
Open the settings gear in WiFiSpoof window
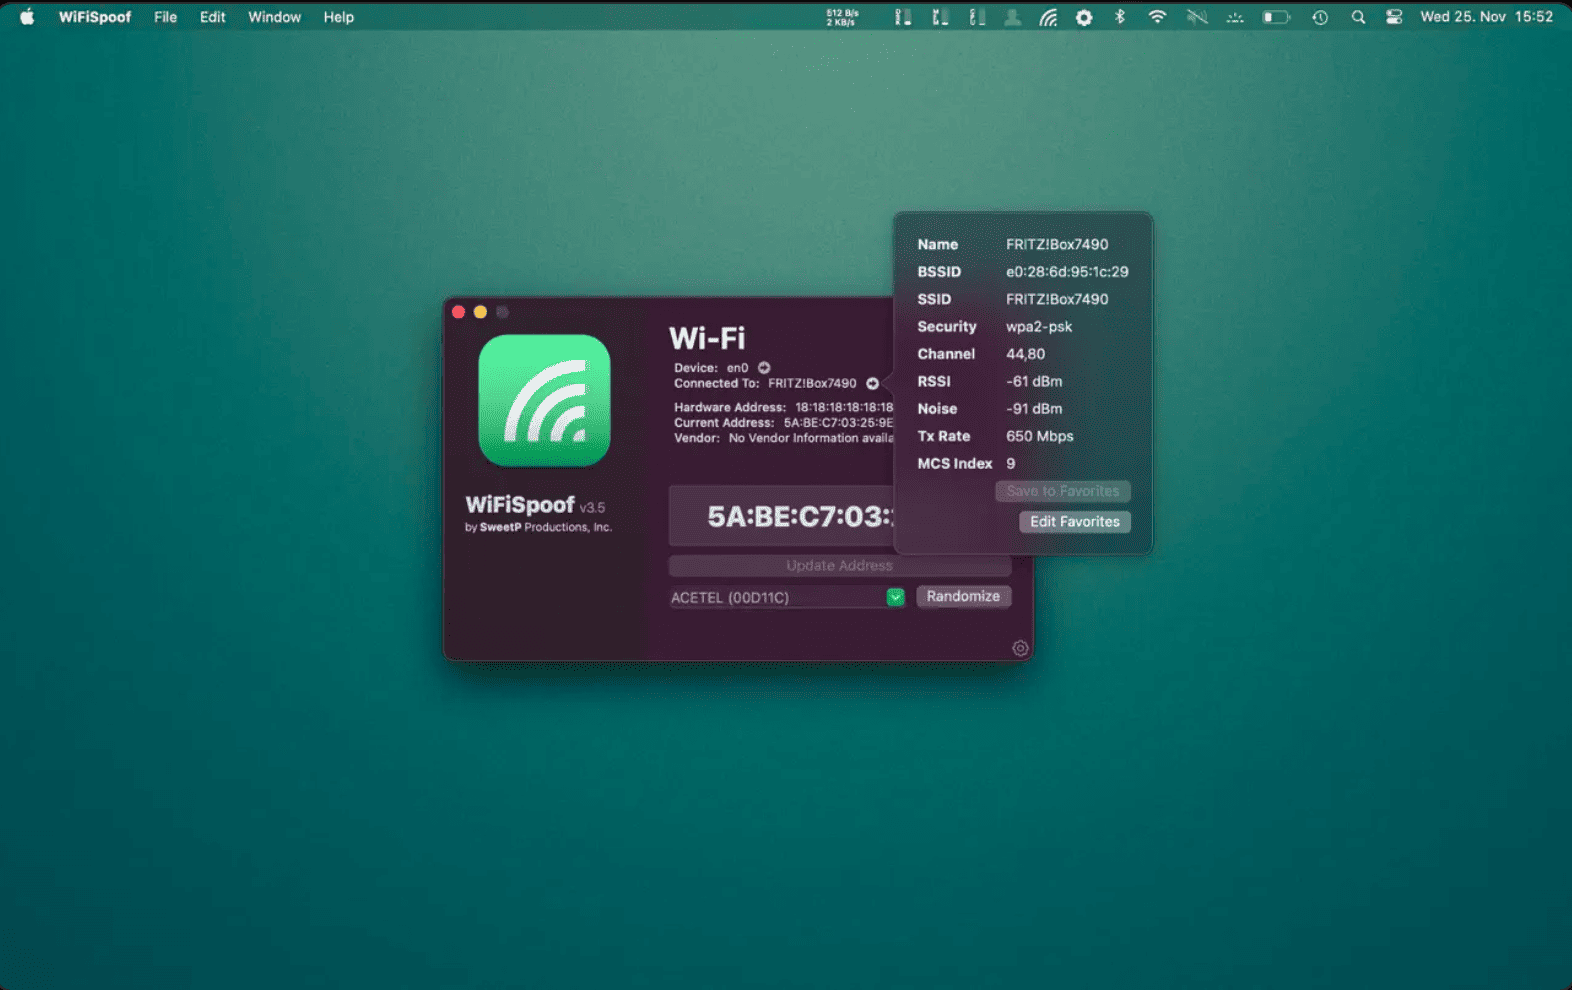(x=1020, y=648)
